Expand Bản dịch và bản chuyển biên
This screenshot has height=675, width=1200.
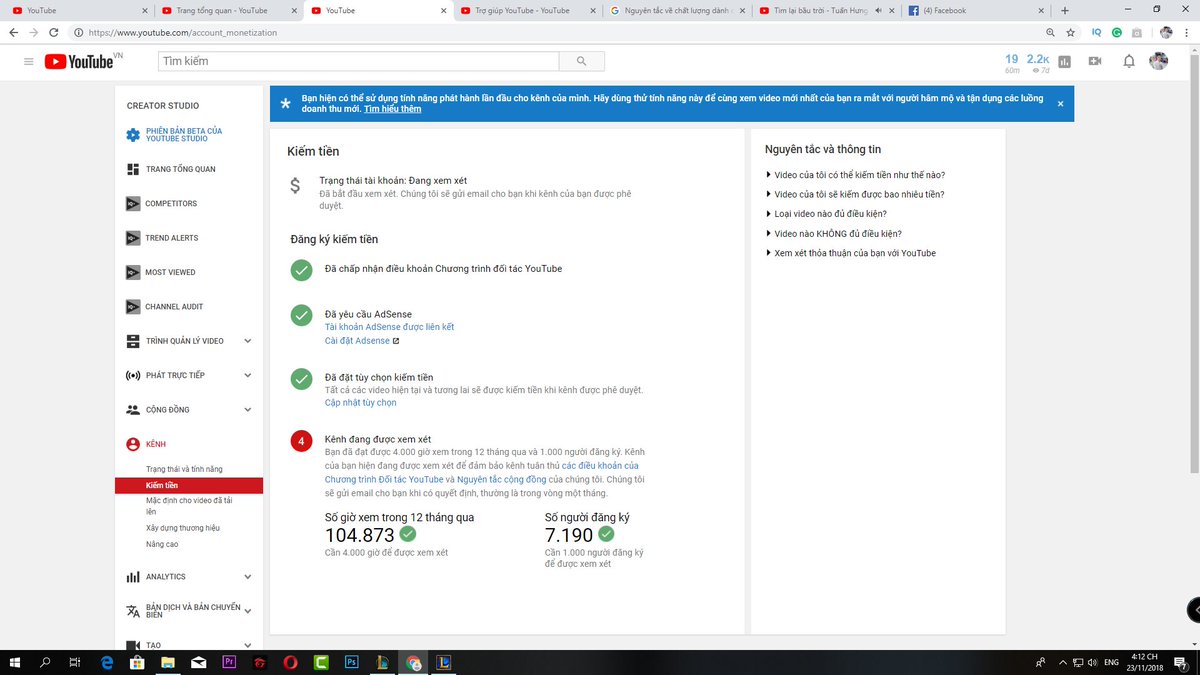[248, 611]
